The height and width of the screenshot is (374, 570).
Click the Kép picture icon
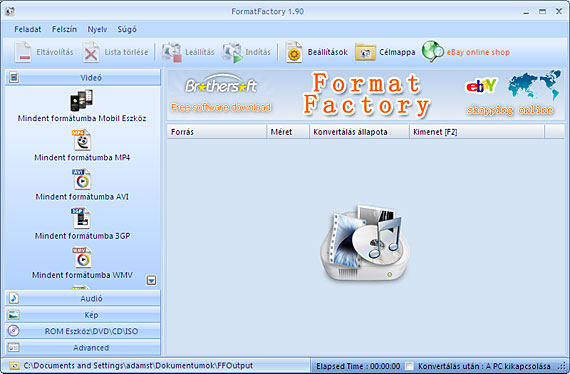pos(14,315)
